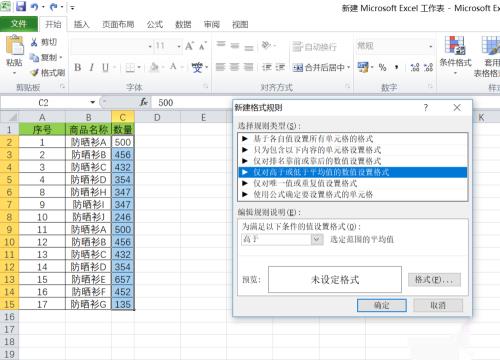
Task: Click column D header
Action: [157, 117]
